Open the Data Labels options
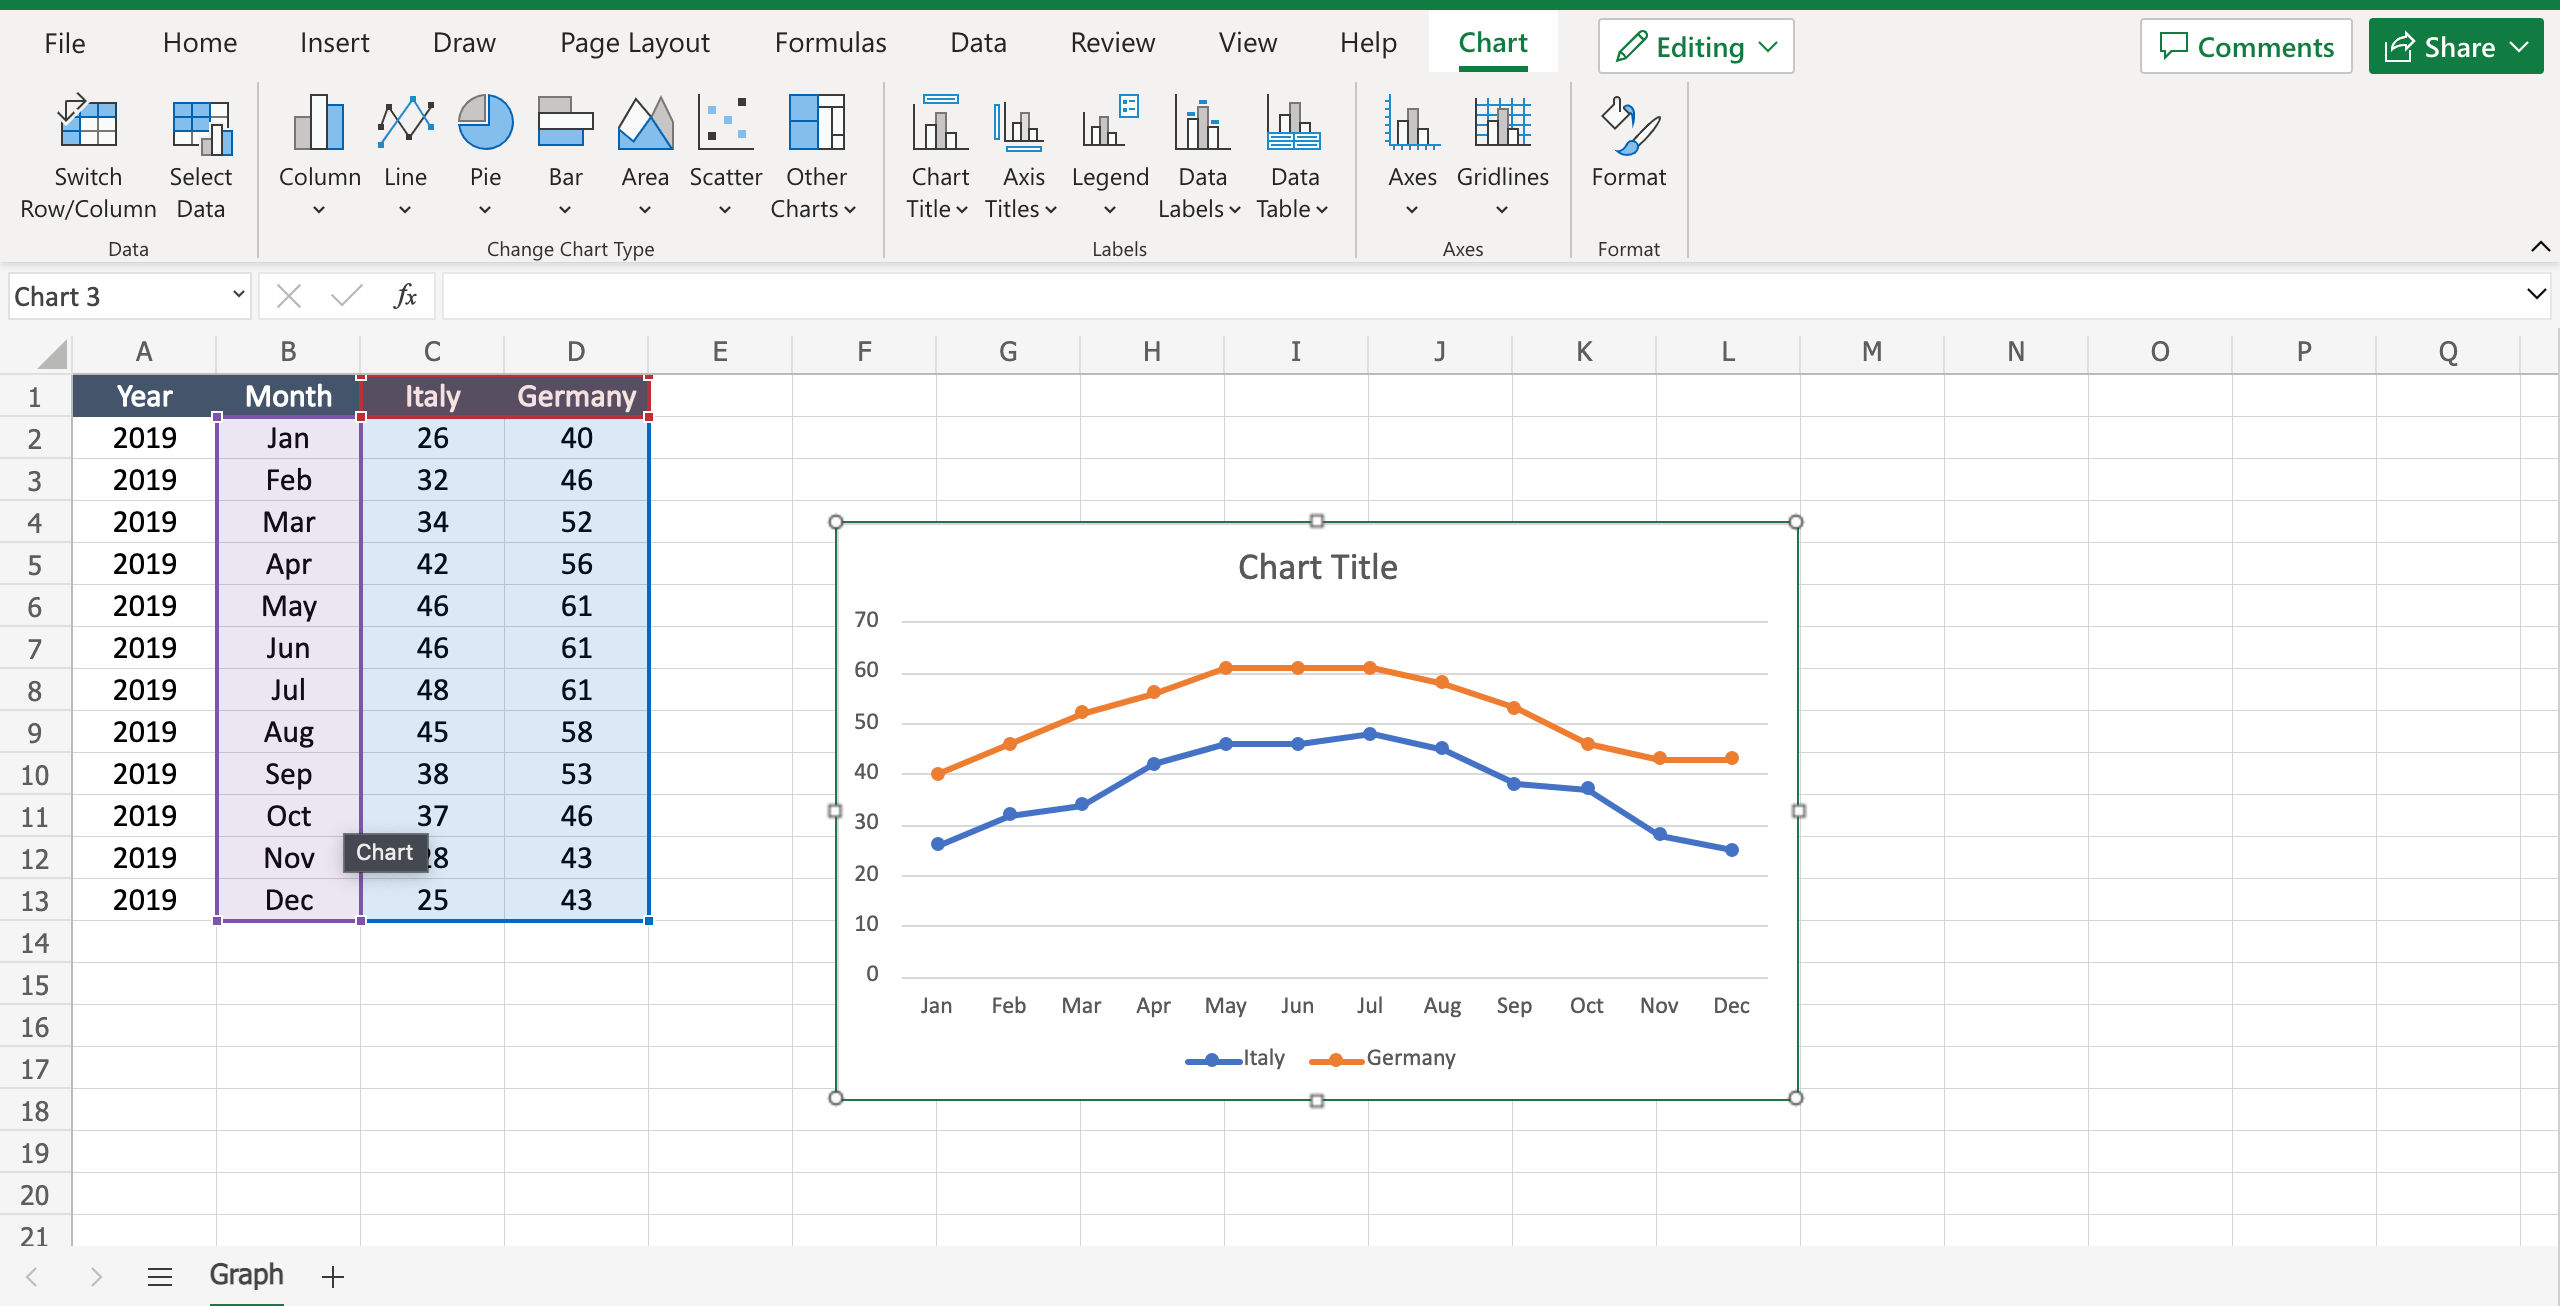2560x1306 pixels. click(x=1201, y=125)
